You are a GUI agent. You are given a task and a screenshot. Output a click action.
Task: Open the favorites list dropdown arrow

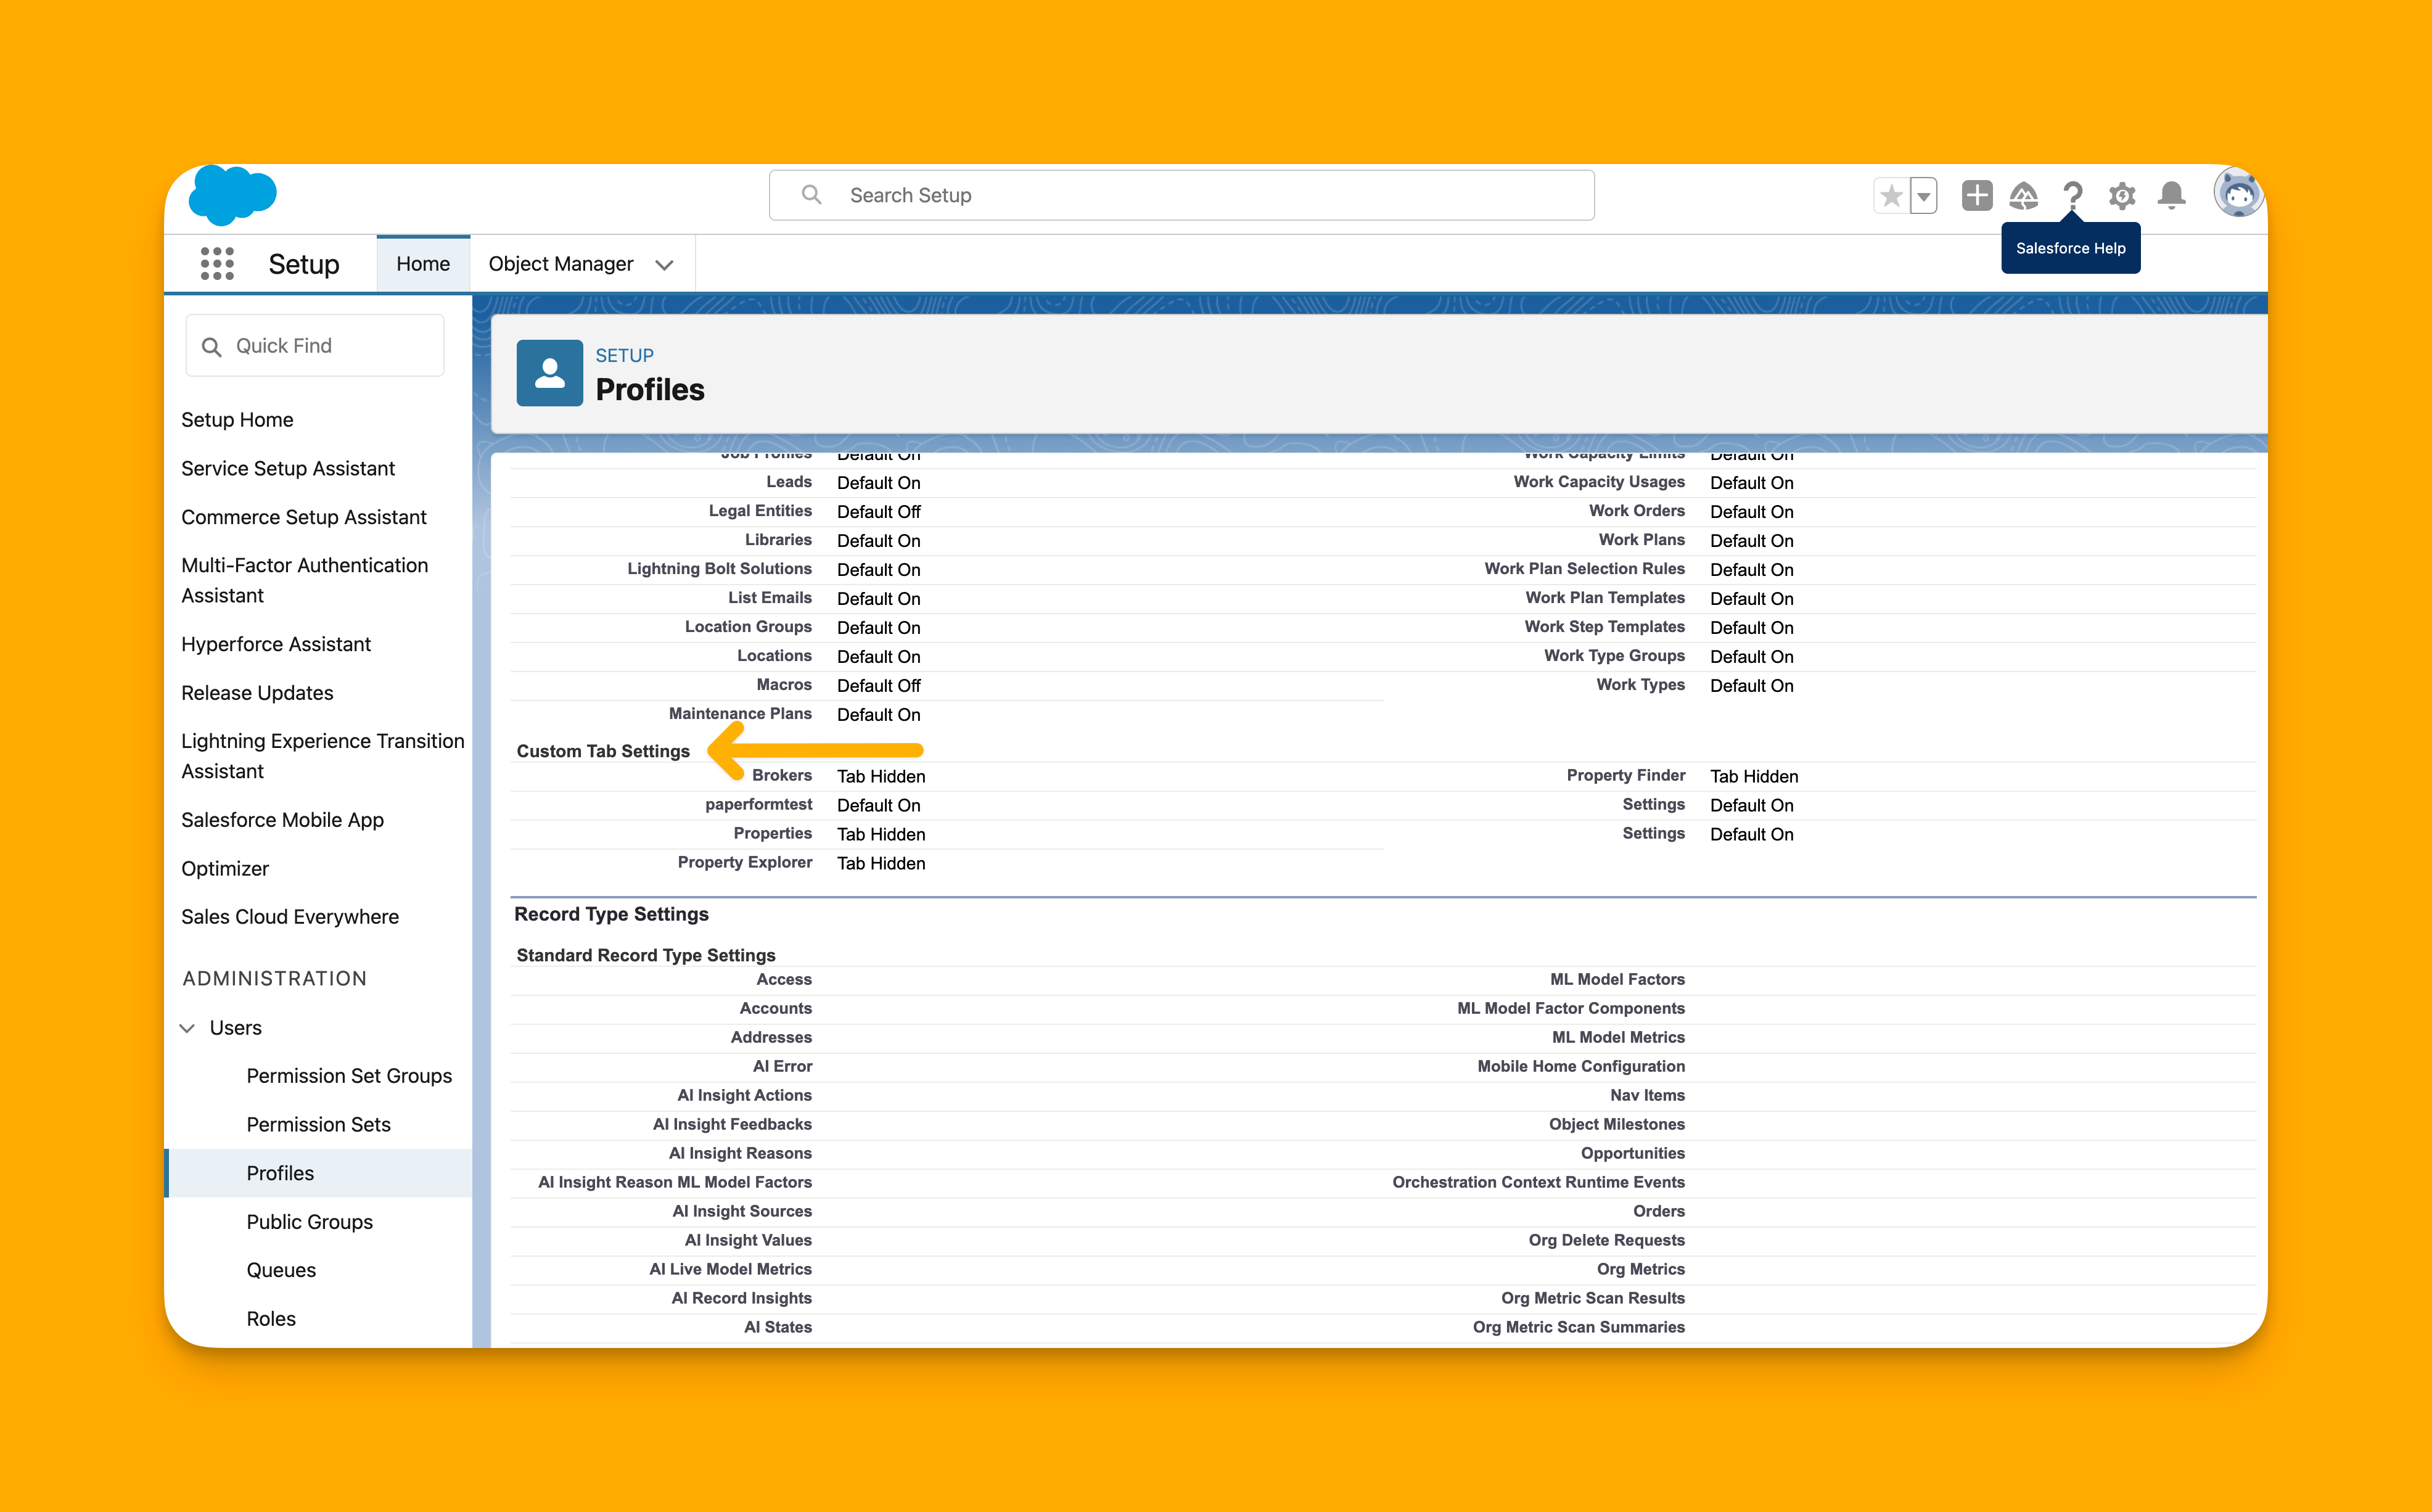coord(1924,196)
